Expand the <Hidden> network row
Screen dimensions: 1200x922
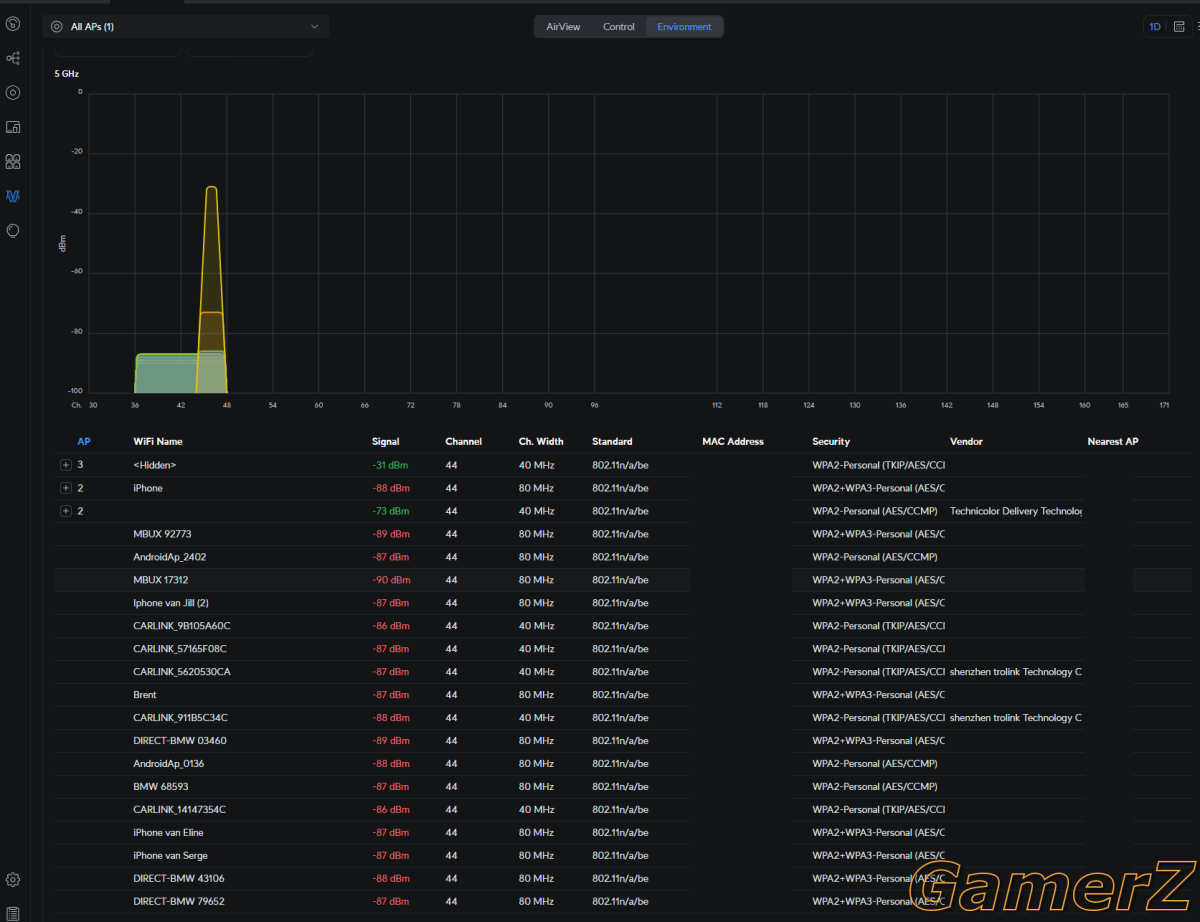click(66, 465)
